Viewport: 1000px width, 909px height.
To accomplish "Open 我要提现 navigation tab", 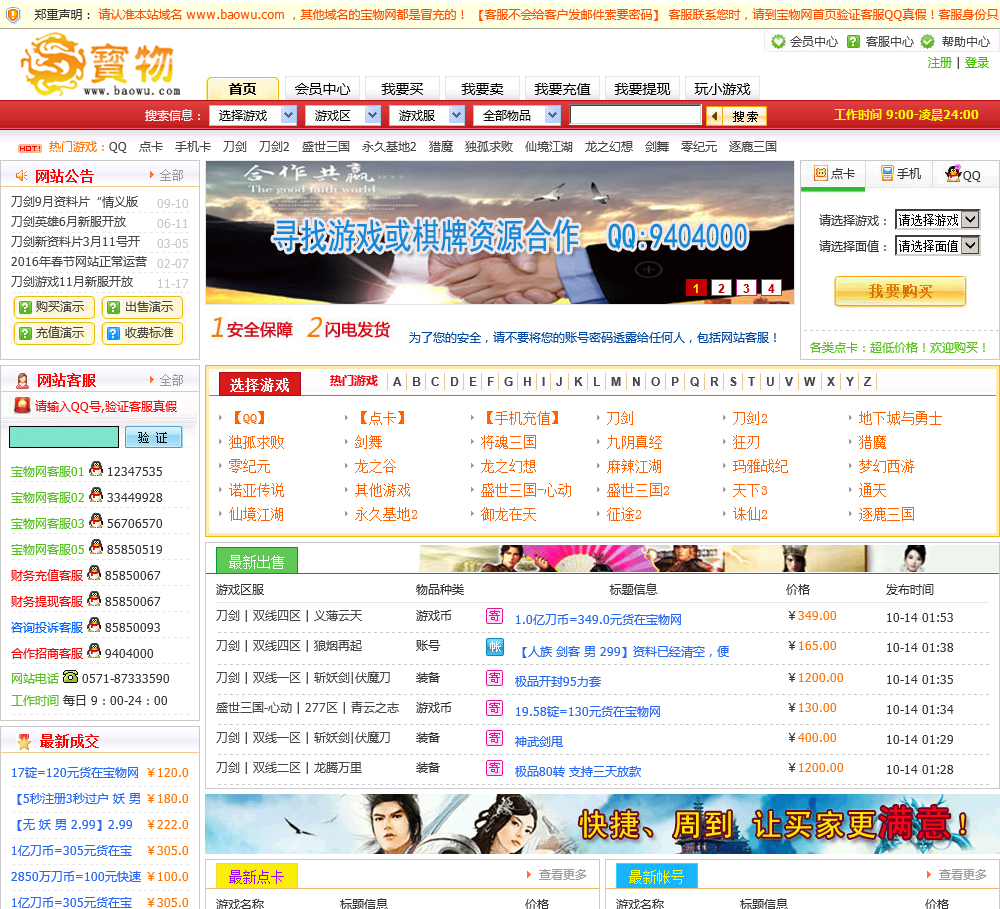I will point(642,89).
